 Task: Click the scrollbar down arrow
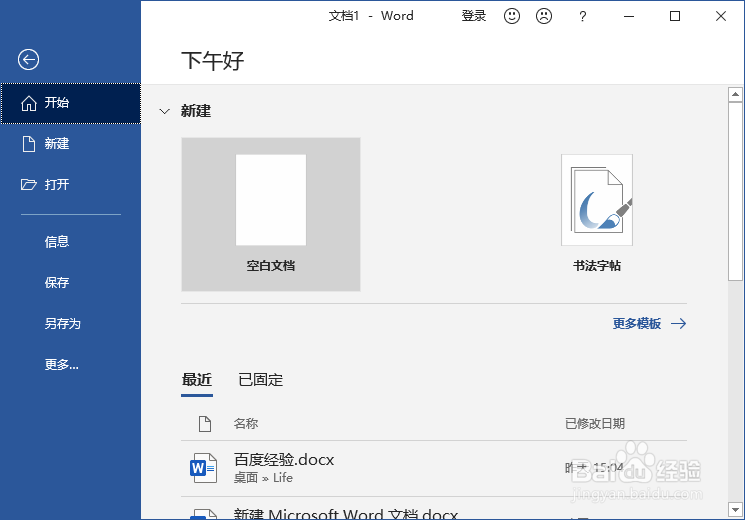[735, 510]
